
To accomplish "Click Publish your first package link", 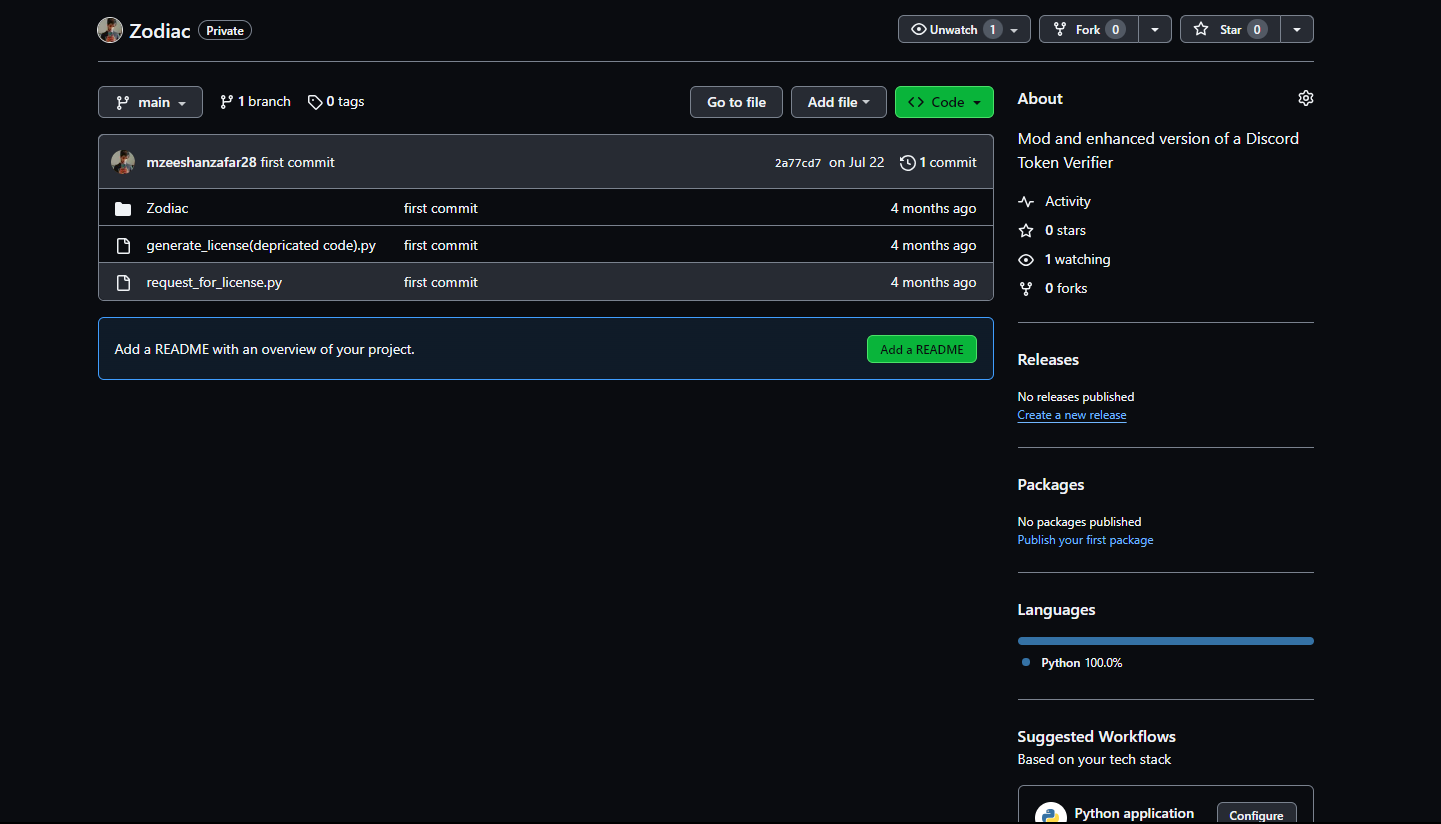I will click(x=1085, y=540).
